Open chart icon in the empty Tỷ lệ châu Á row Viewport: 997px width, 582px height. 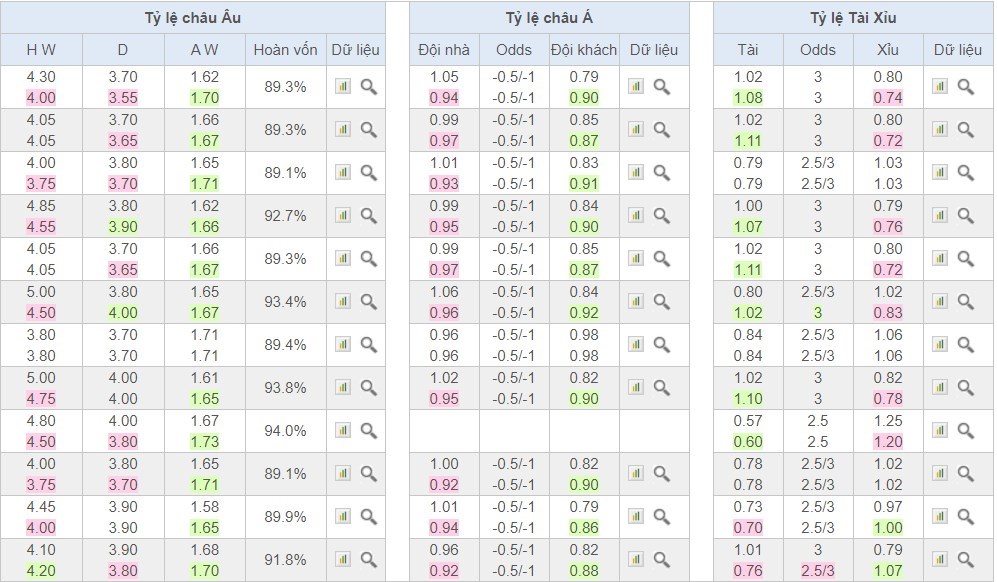[x=636, y=430]
